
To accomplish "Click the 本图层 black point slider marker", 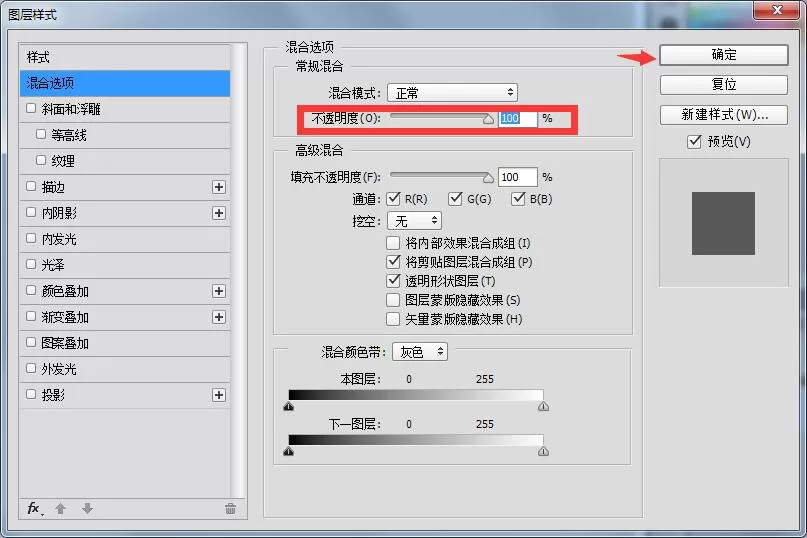I will (x=289, y=407).
